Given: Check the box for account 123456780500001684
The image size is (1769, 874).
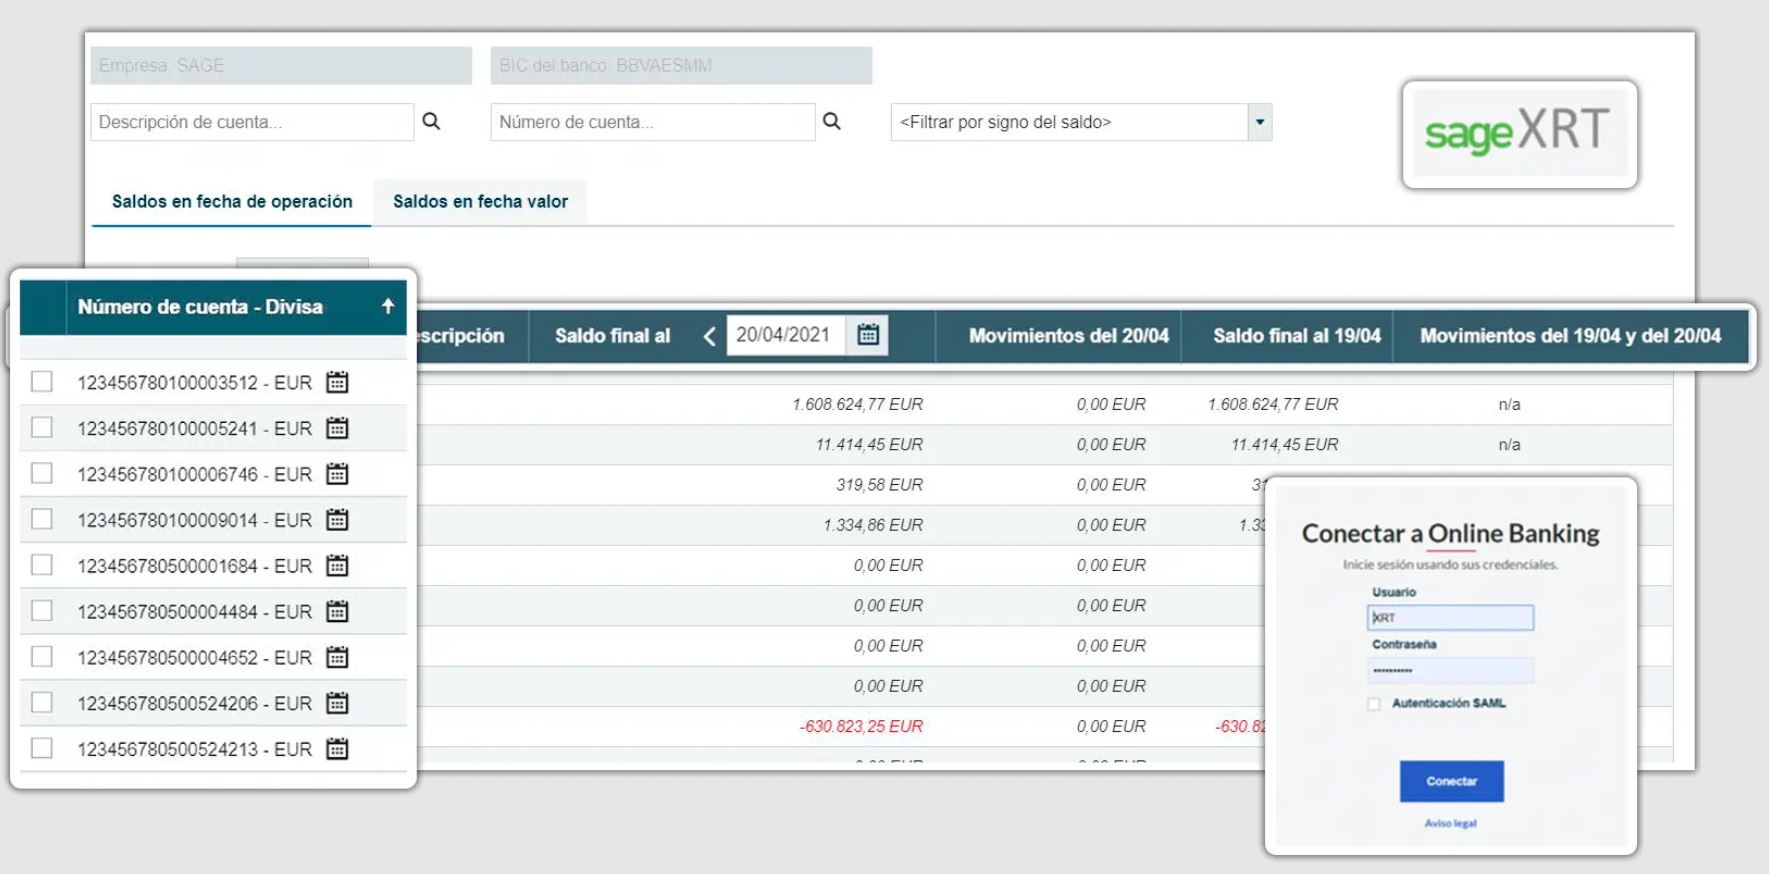Looking at the screenshot, I should click(x=42, y=565).
